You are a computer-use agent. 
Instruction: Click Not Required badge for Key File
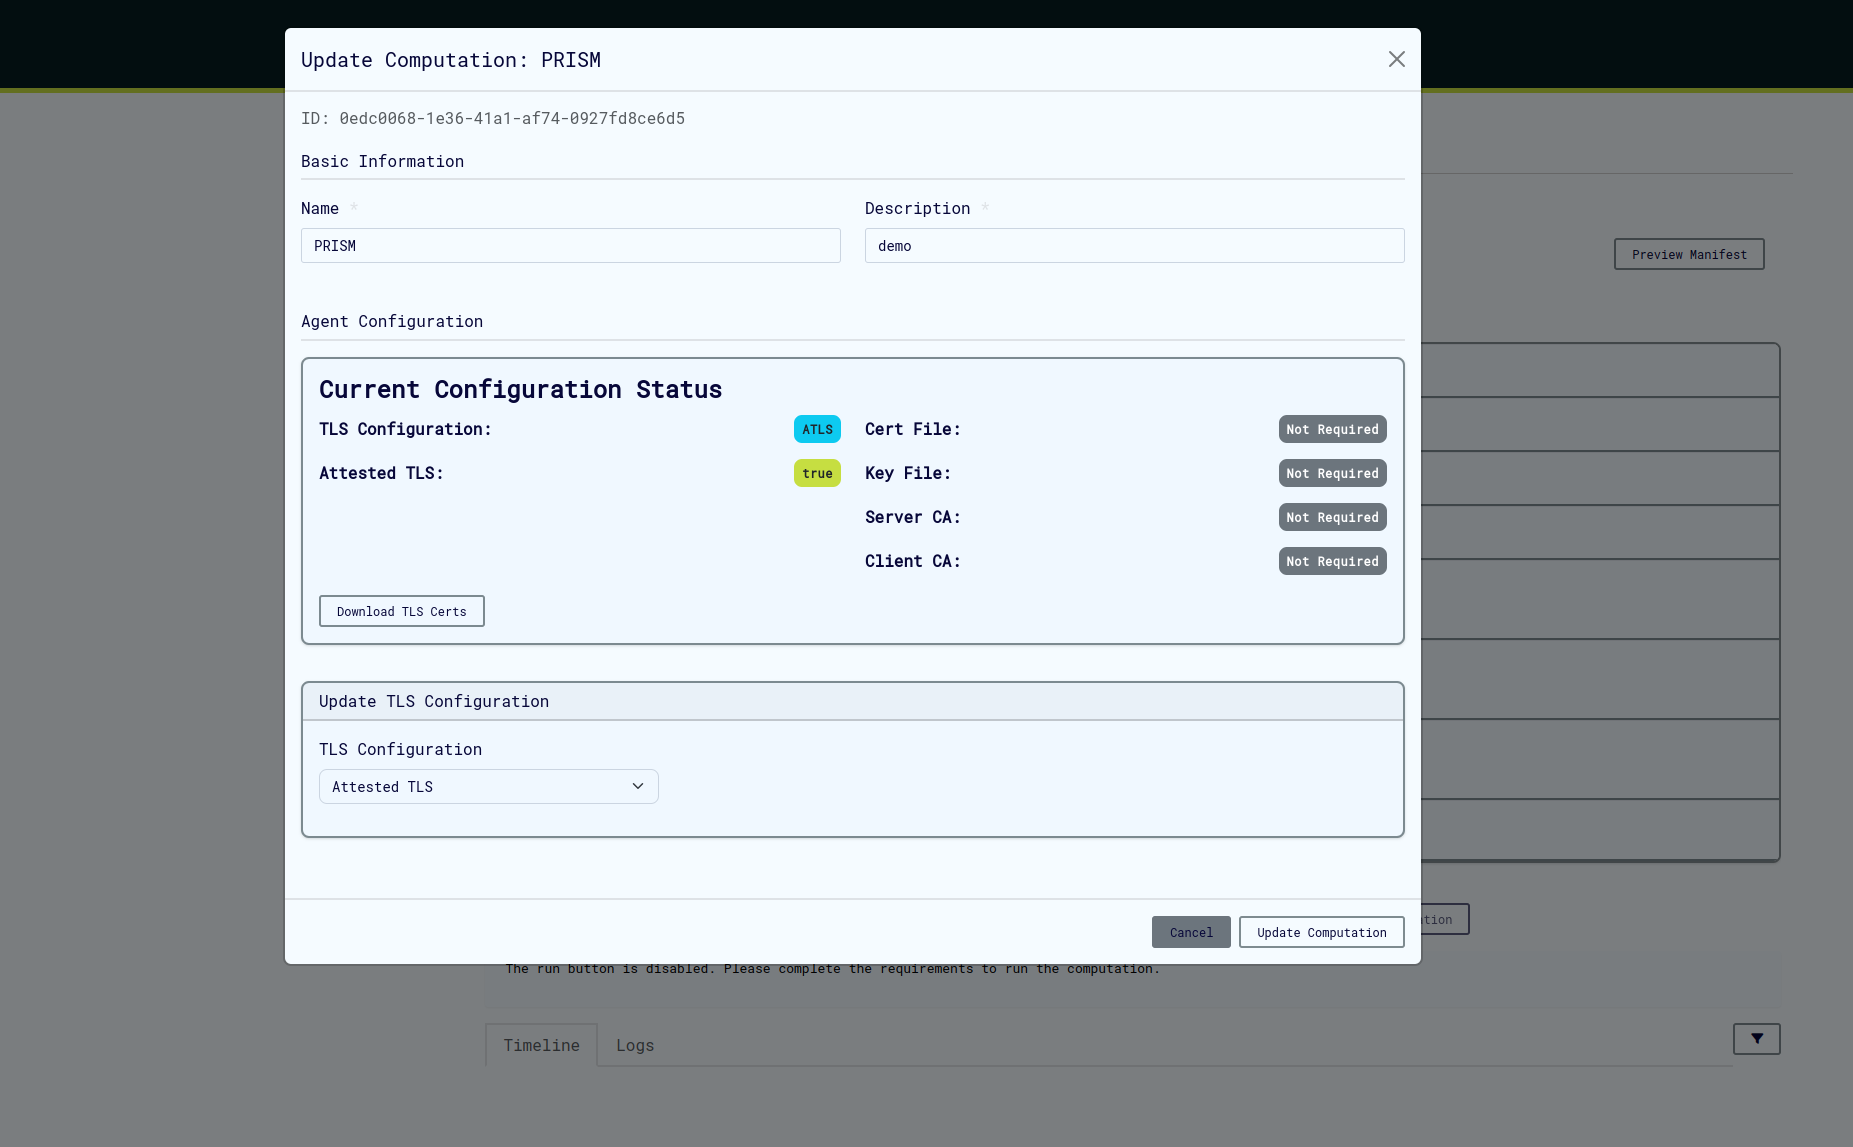1333,473
